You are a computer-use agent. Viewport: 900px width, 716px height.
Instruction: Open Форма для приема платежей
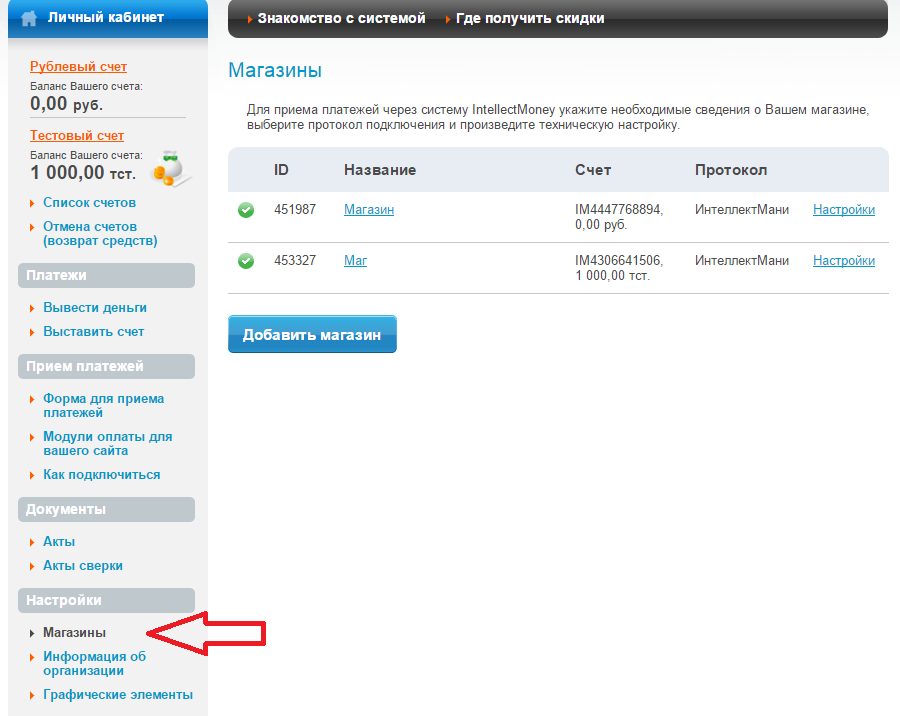point(103,405)
